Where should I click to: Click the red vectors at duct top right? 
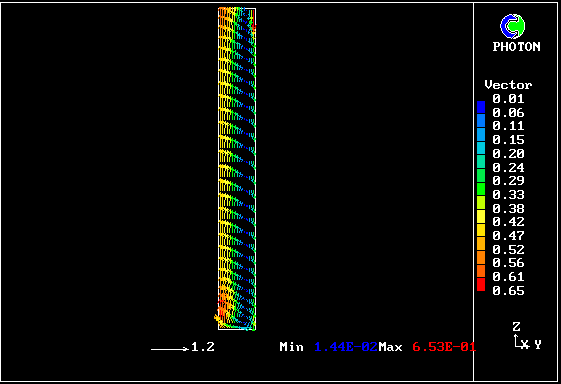tap(253, 21)
